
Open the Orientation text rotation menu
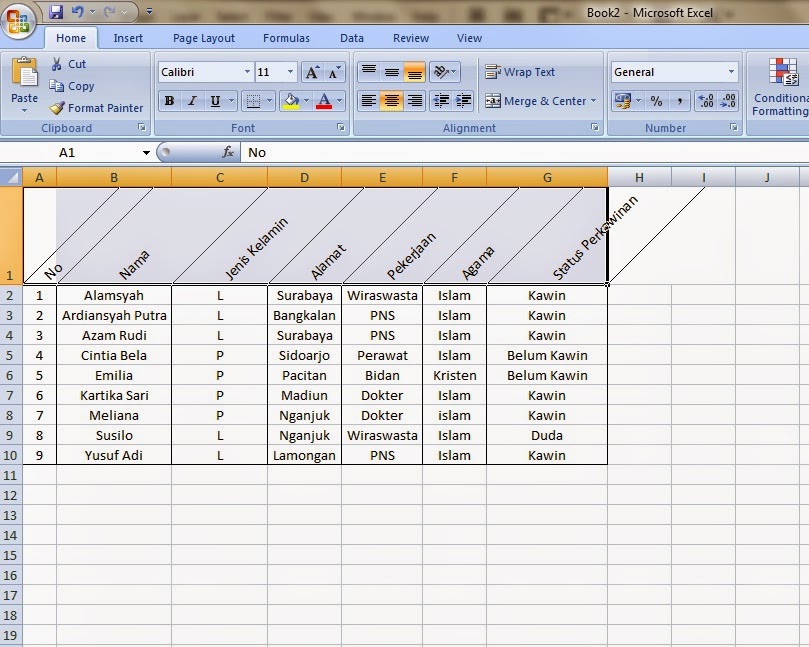(445, 72)
